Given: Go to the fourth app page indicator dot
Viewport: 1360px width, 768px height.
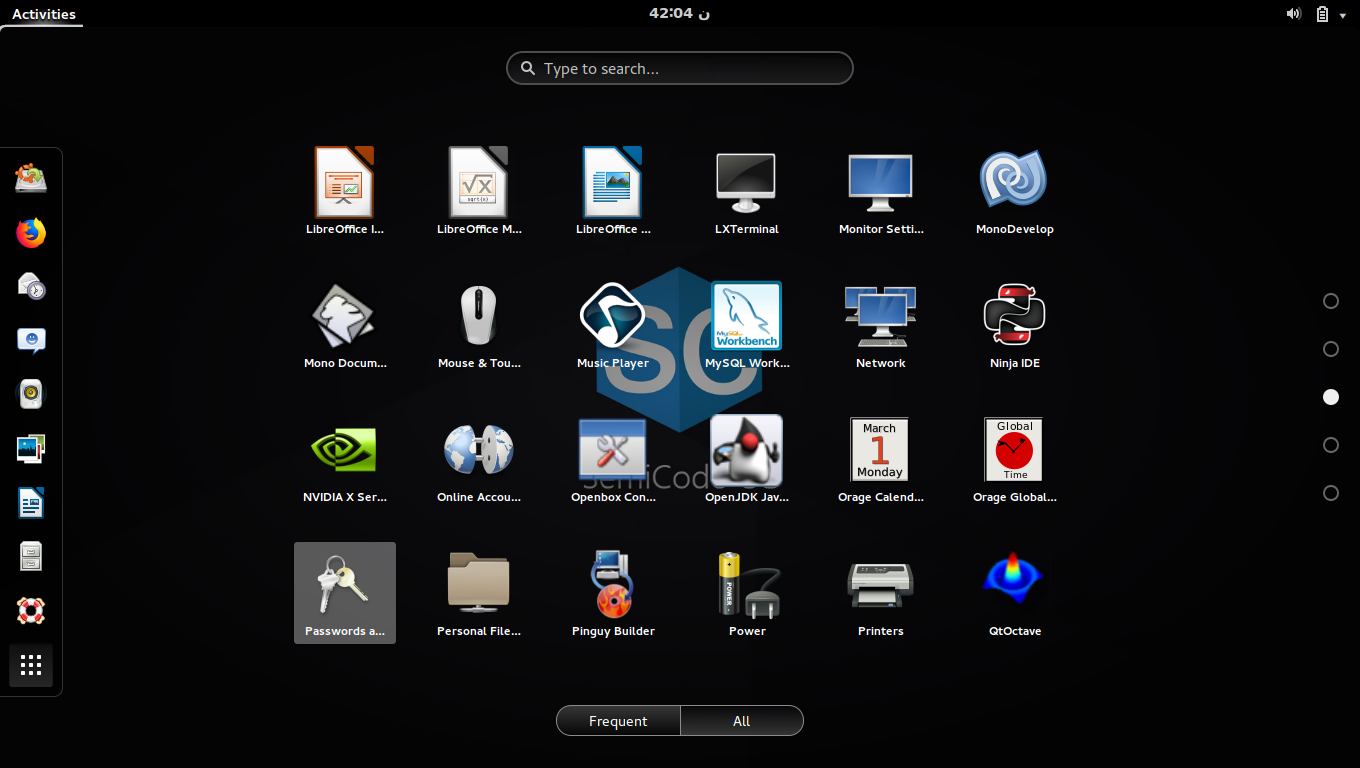Looking at the screenshot, I should point(1331,445).
